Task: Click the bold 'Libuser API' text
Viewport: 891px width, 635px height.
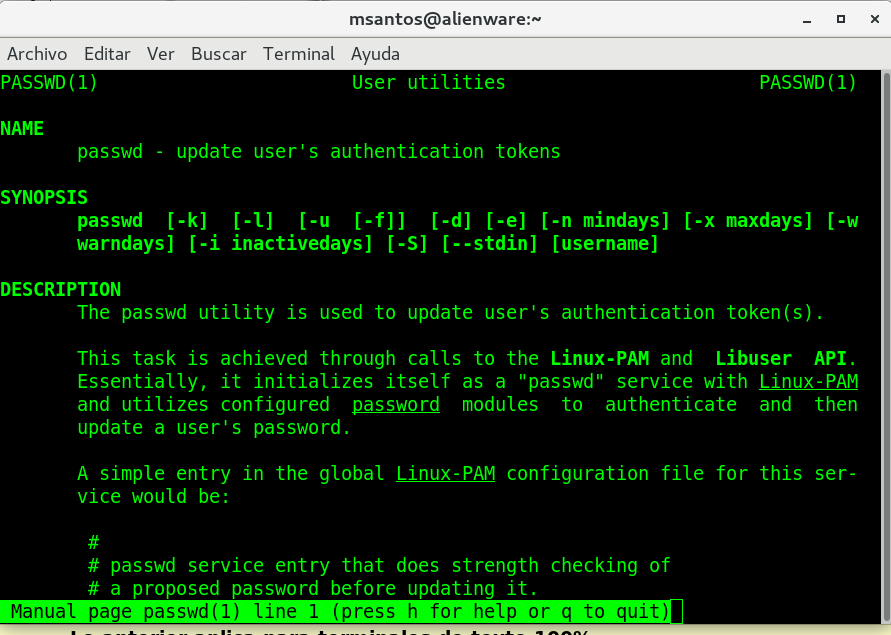Action: click(786, 359)
